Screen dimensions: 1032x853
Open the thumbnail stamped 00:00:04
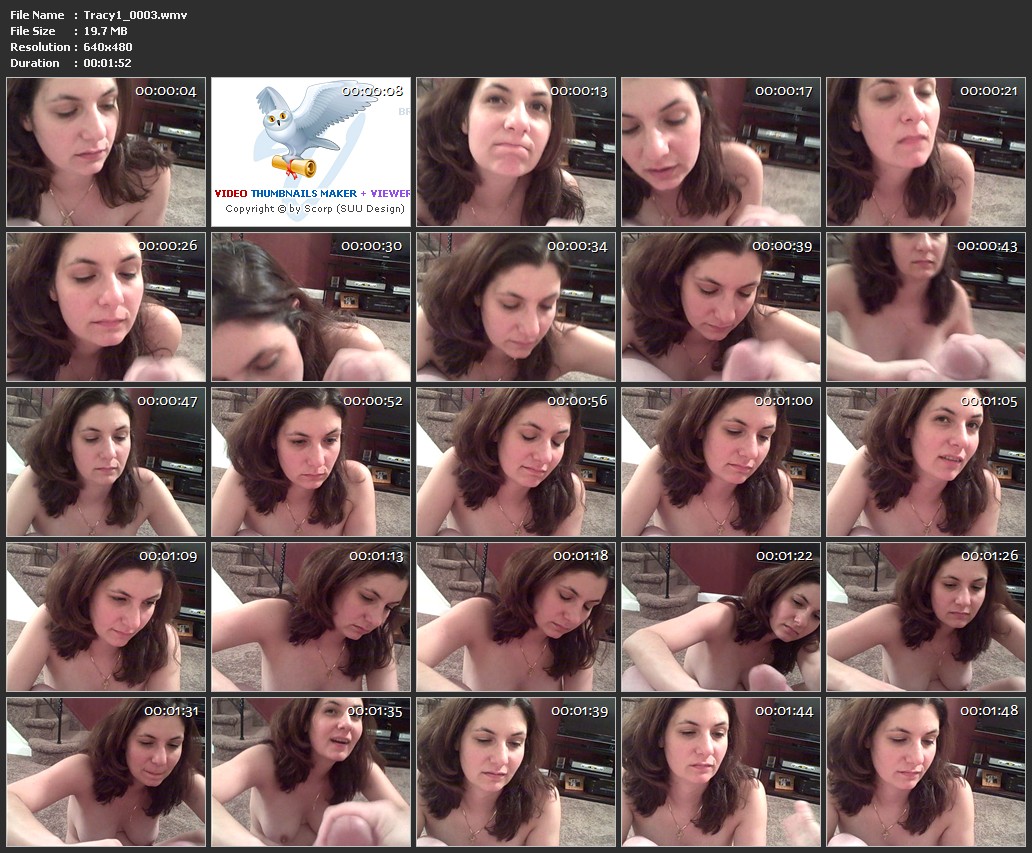[106, 152]
